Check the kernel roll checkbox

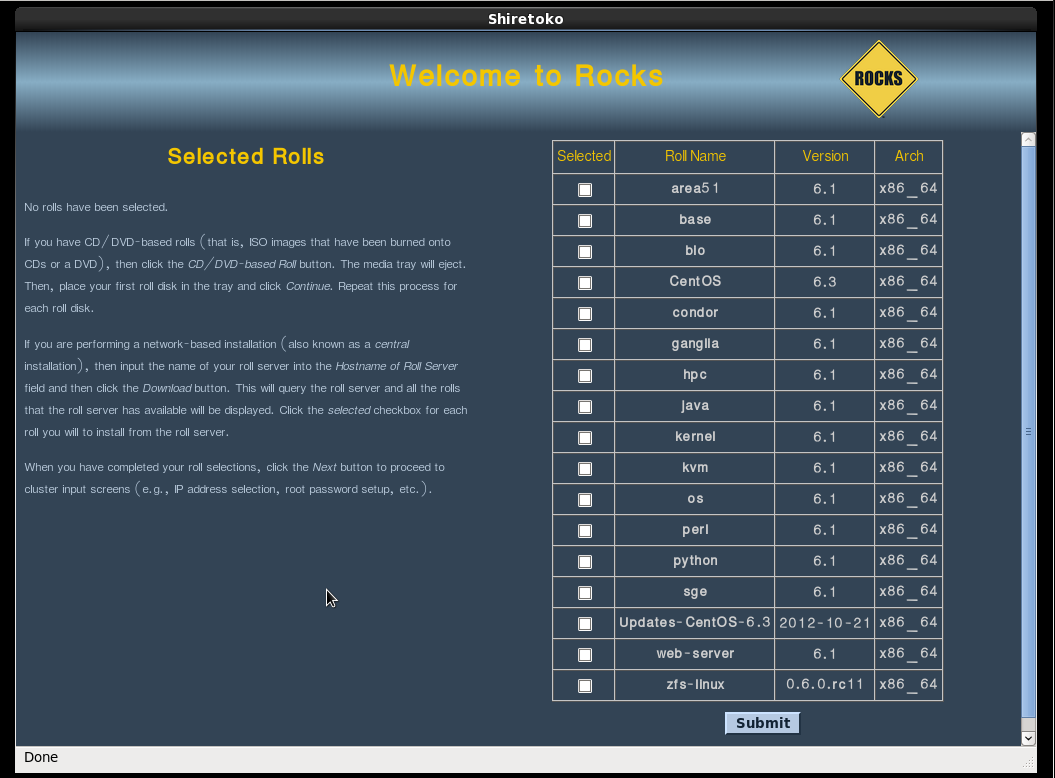click(x=585, y=437)
